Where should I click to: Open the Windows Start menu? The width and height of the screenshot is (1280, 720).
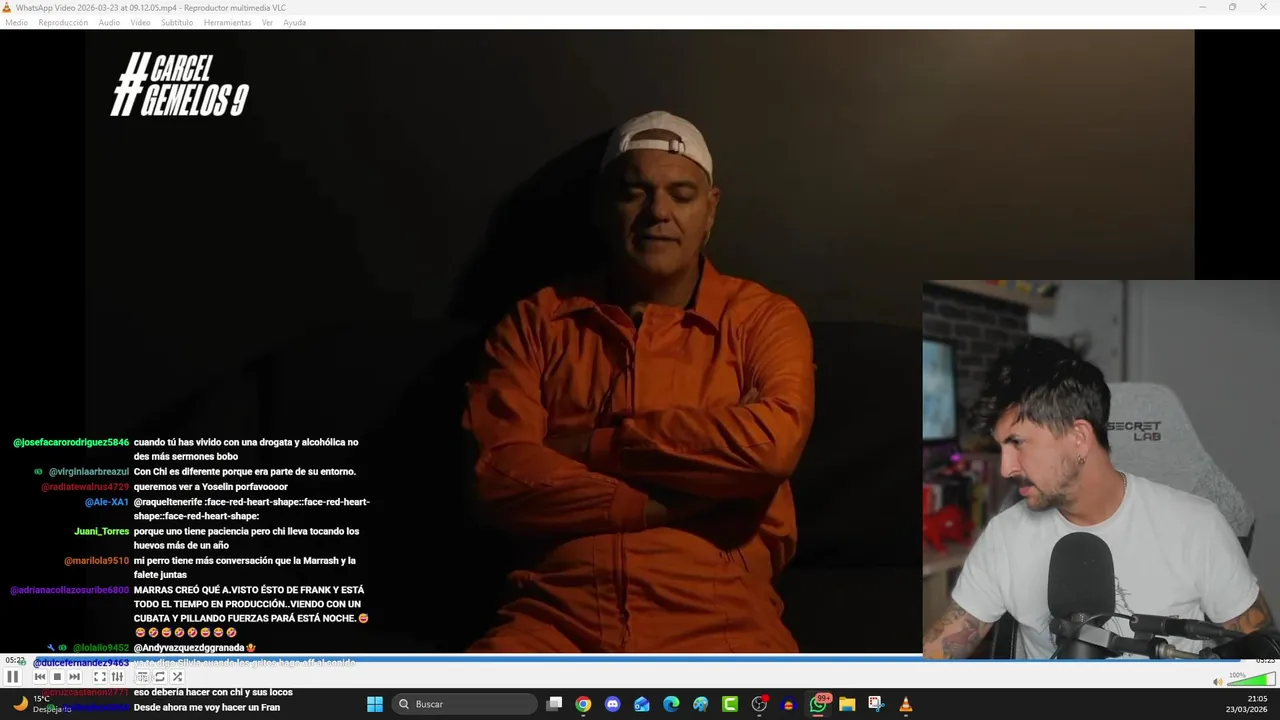pyautogui.click(x=375, y=704)
